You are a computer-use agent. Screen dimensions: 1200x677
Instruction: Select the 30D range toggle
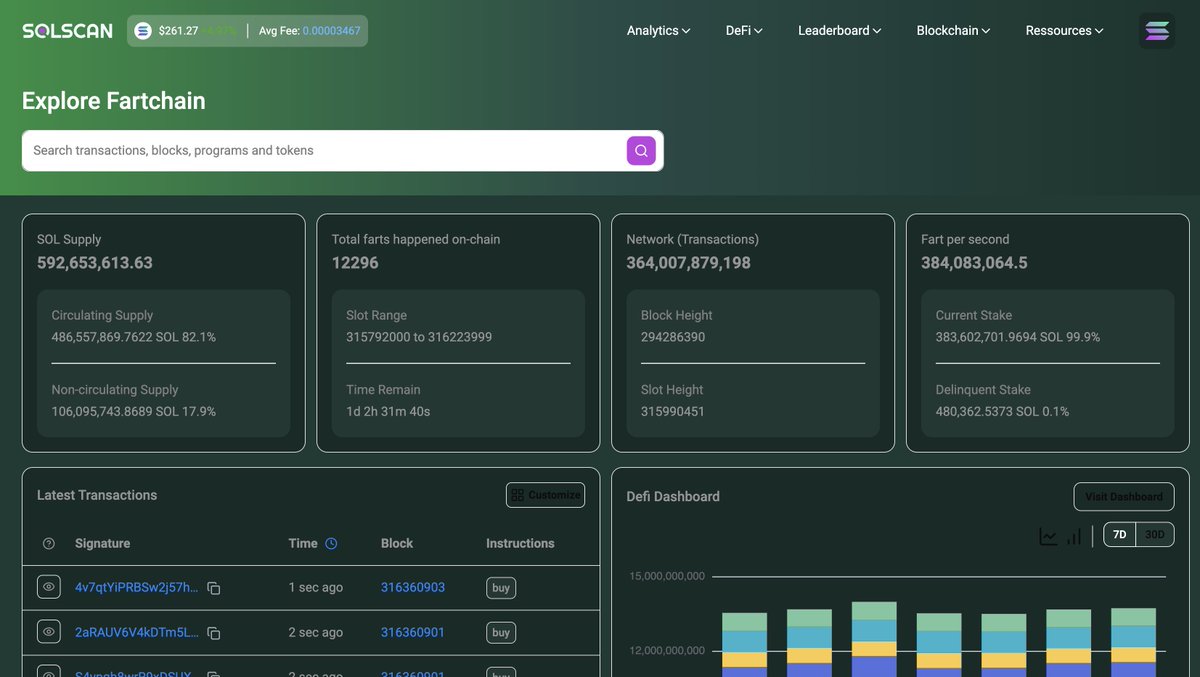pyautogui.click(x=1155, y=535)
